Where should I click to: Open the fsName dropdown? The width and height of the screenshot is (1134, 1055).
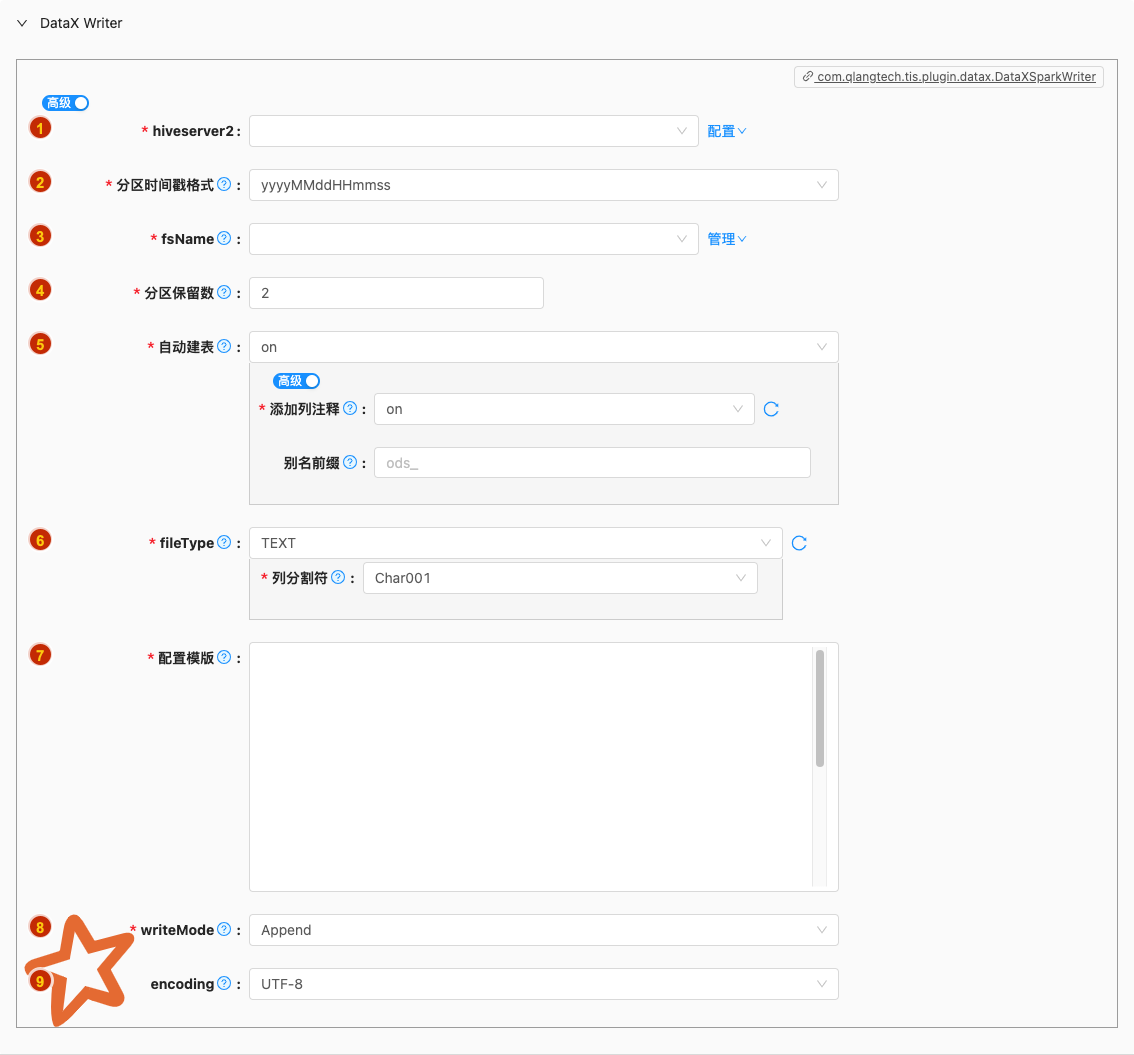474,239
